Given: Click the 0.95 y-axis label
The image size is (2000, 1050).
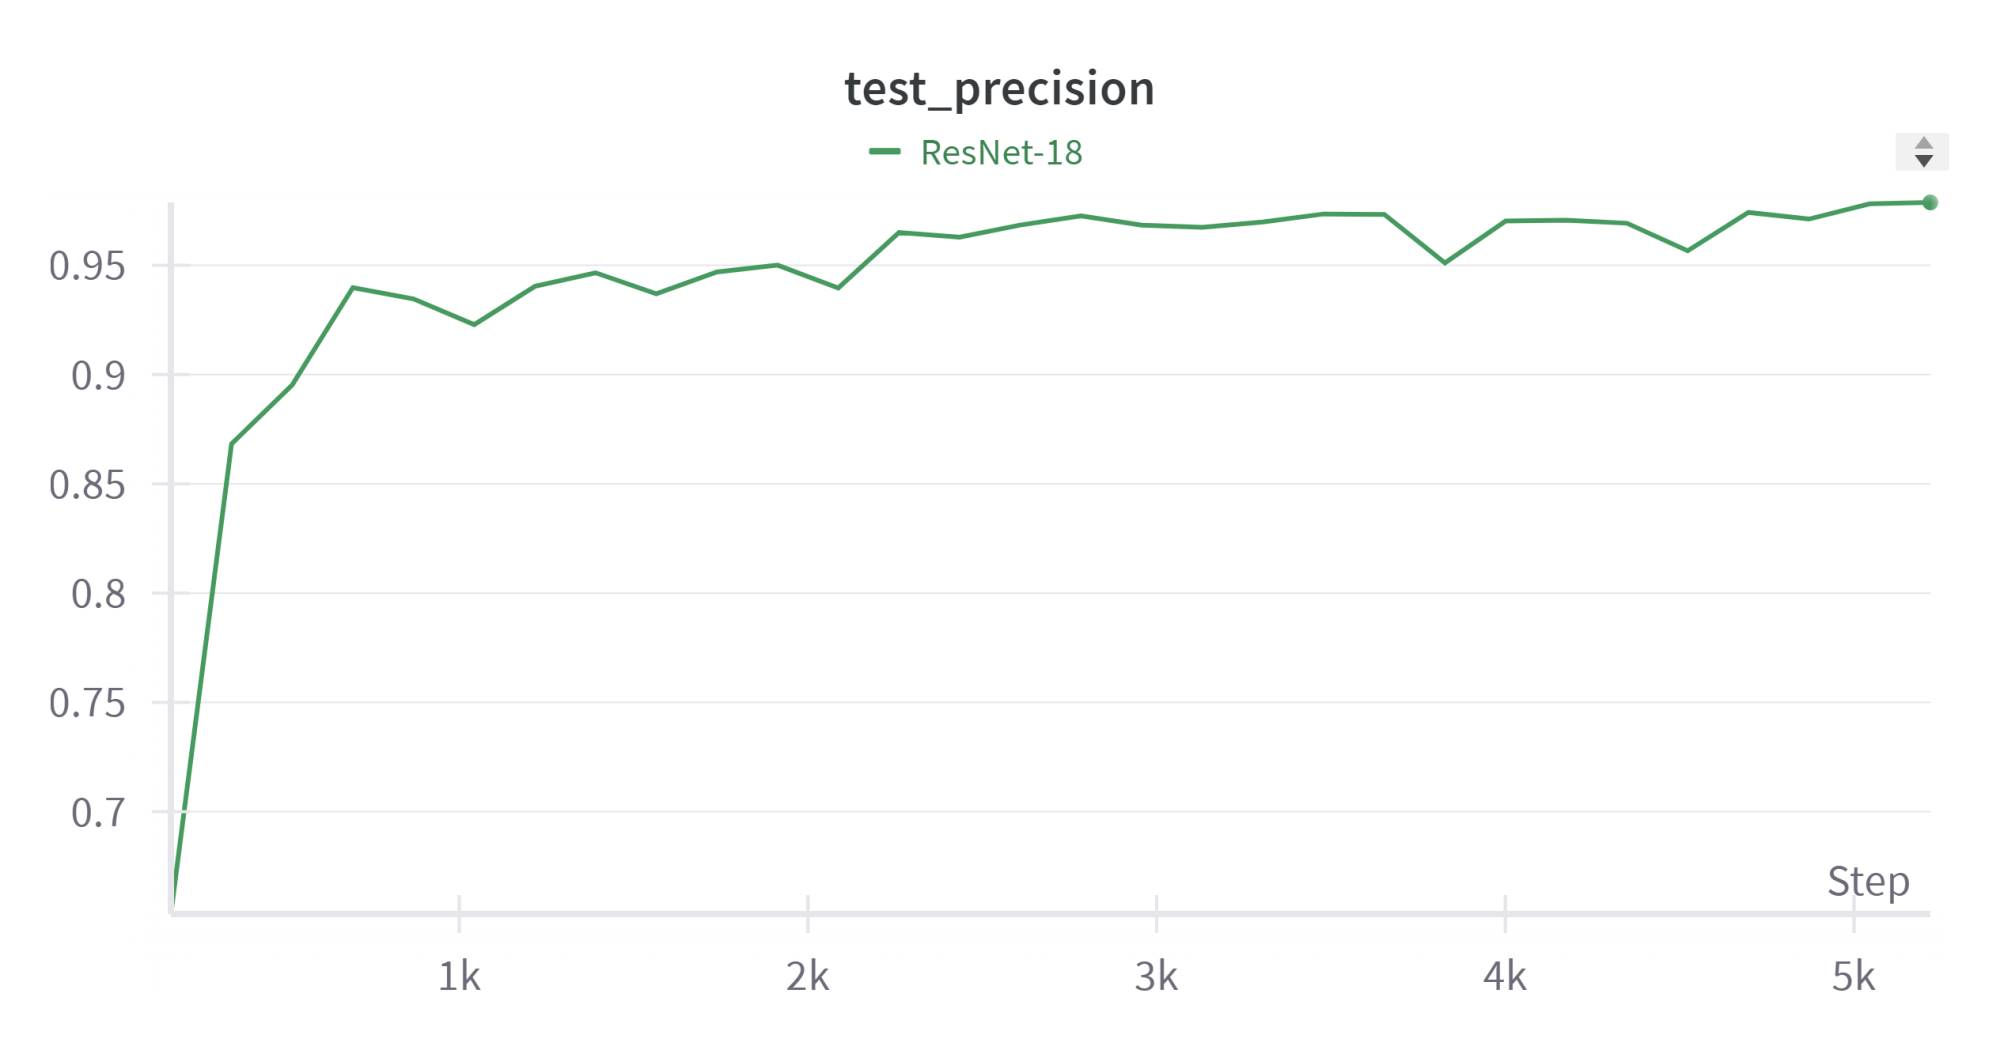Looking at the screenshot, I should [x=88, y=266].
